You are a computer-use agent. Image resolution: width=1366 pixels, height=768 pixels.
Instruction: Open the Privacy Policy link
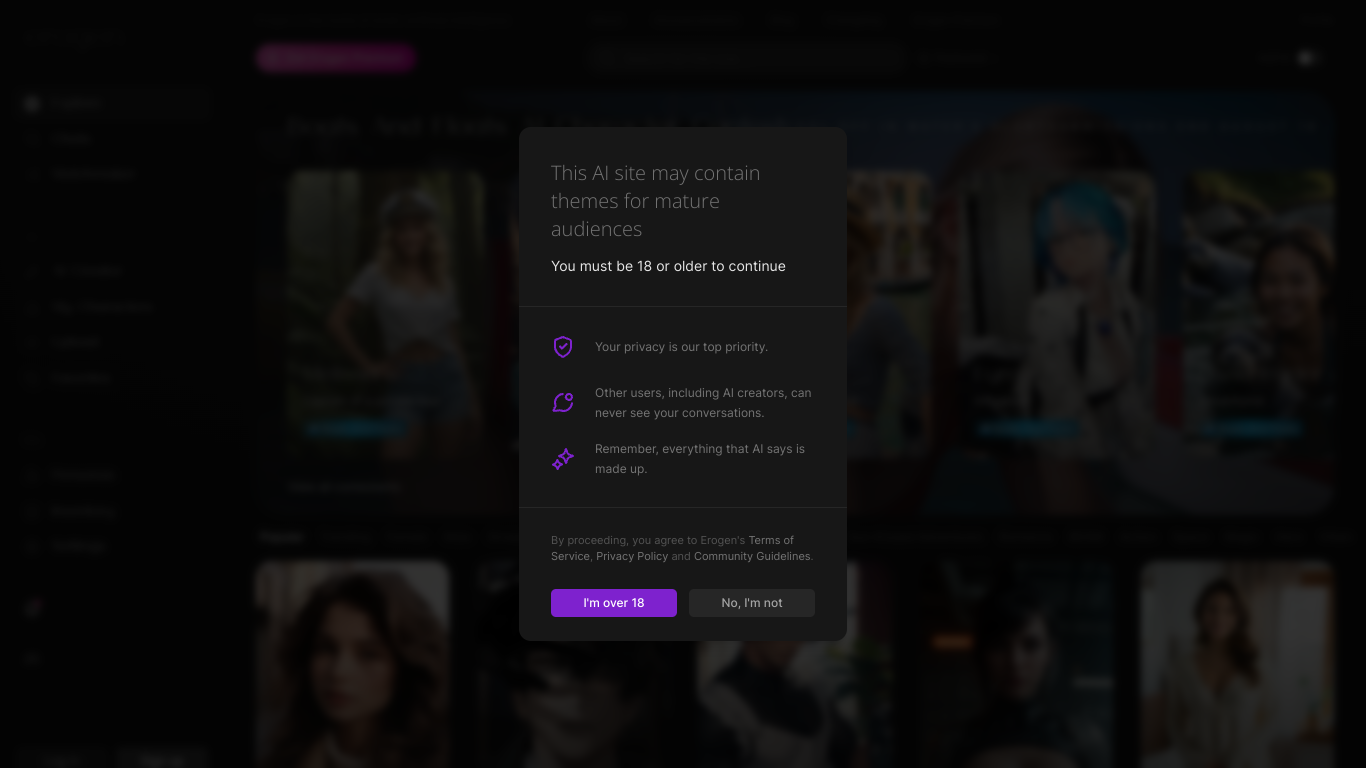[631, 556]
